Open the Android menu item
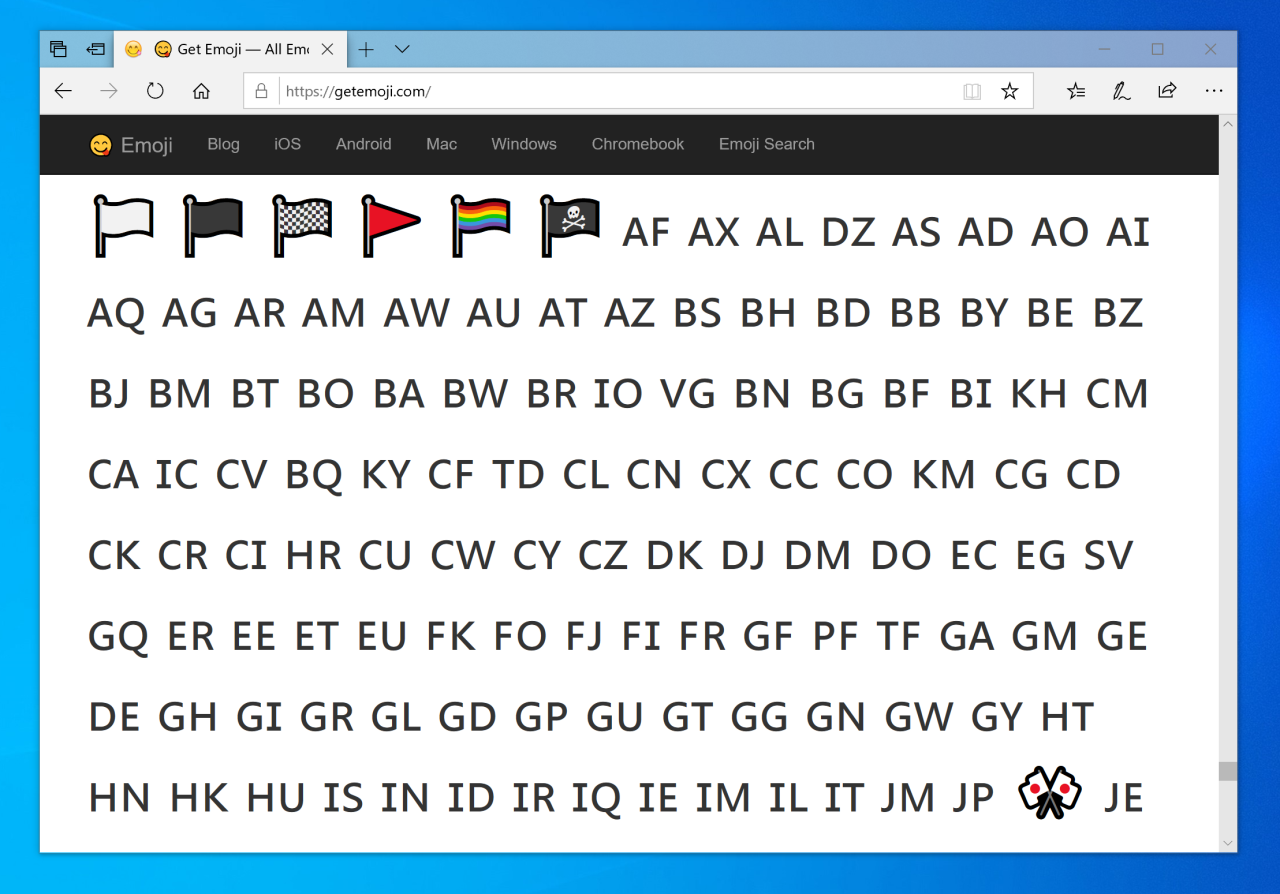Screen dimensions: 1280x894 (x=363, y=144)
